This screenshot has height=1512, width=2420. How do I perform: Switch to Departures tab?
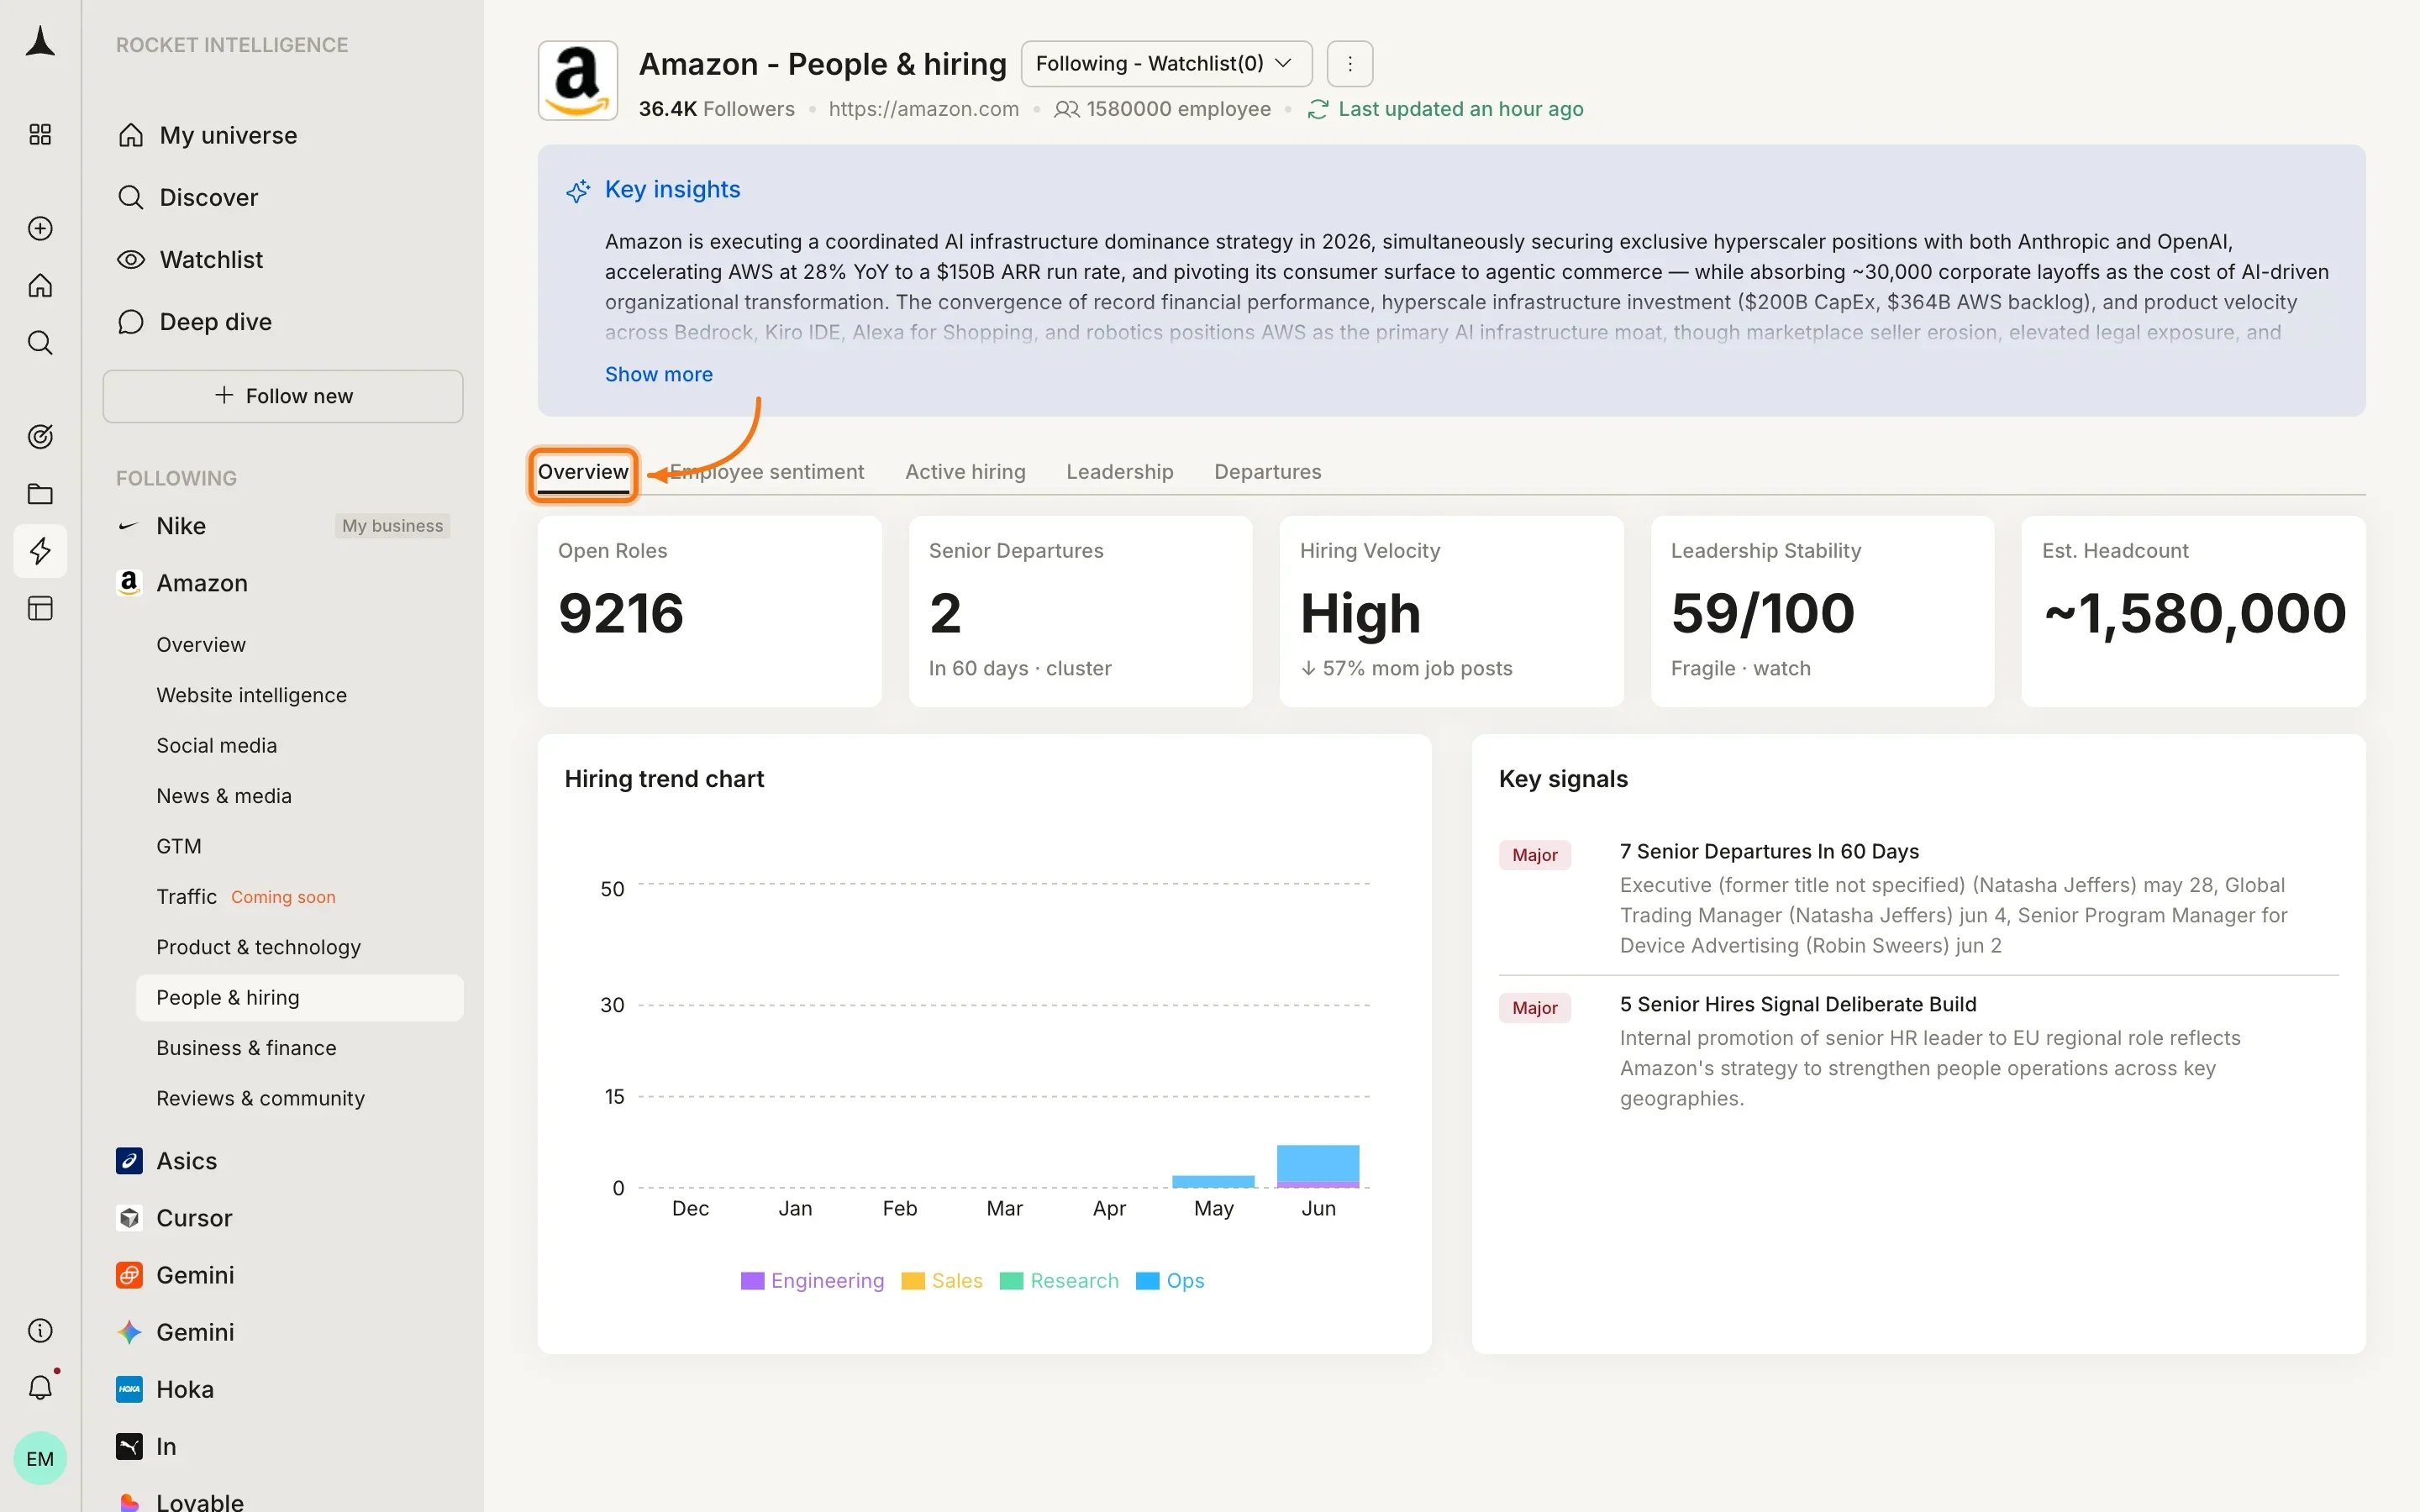[x=1268, y=472]
